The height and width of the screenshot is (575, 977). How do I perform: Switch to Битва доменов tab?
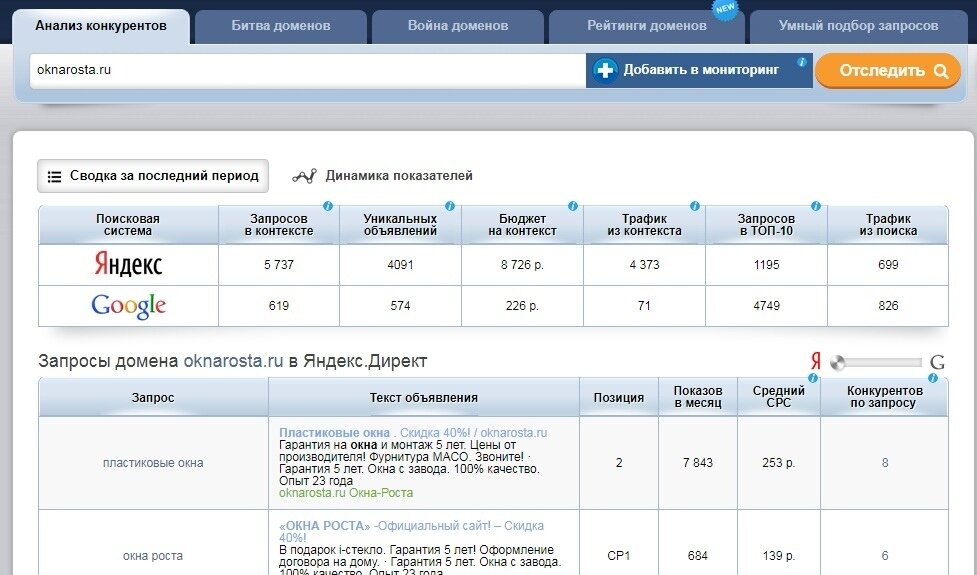281,27
